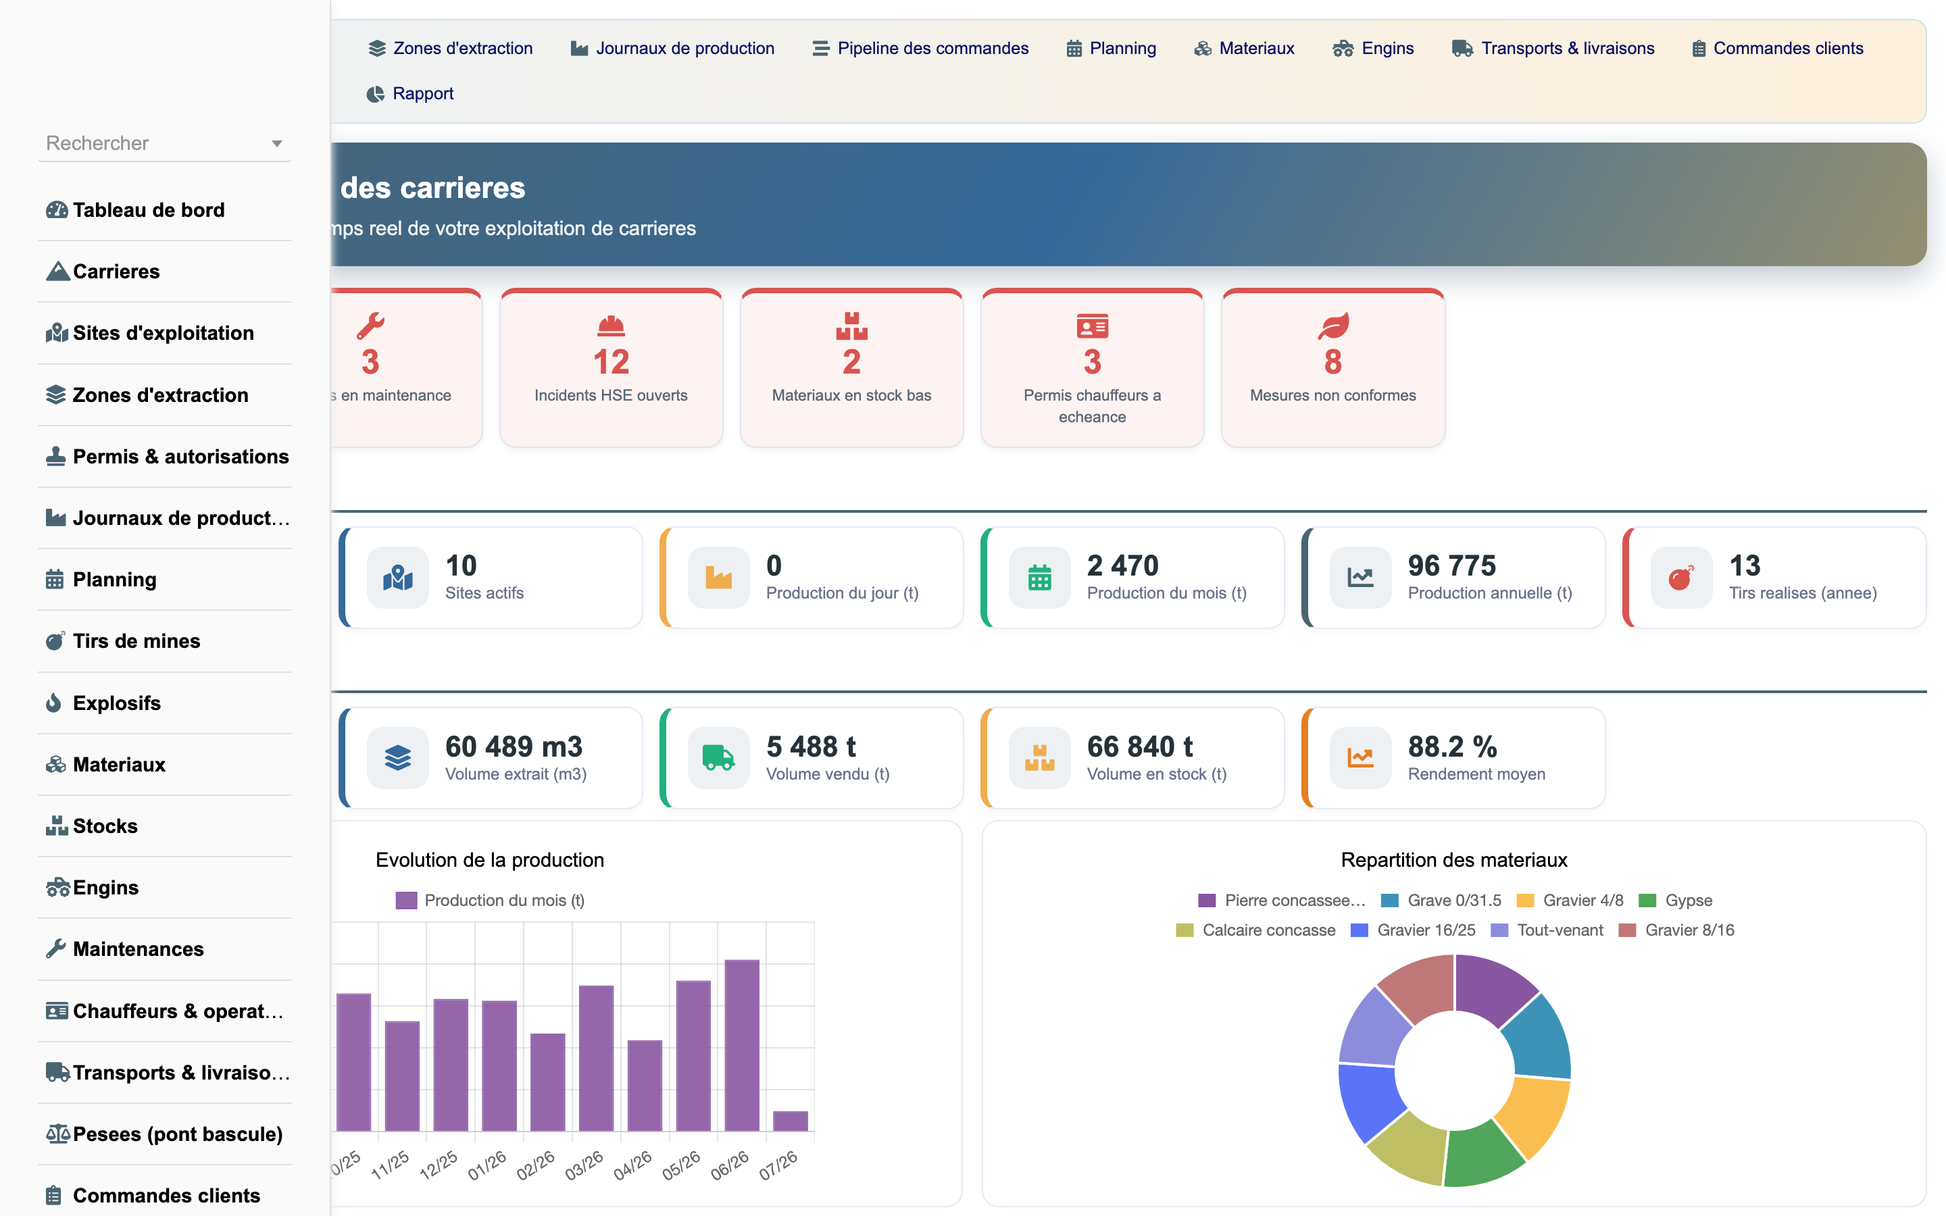The height and width of the screenshot is (1216, 1946).
Task: Click the Tableau de bord gauge icon
Action: tap(57, 210)
